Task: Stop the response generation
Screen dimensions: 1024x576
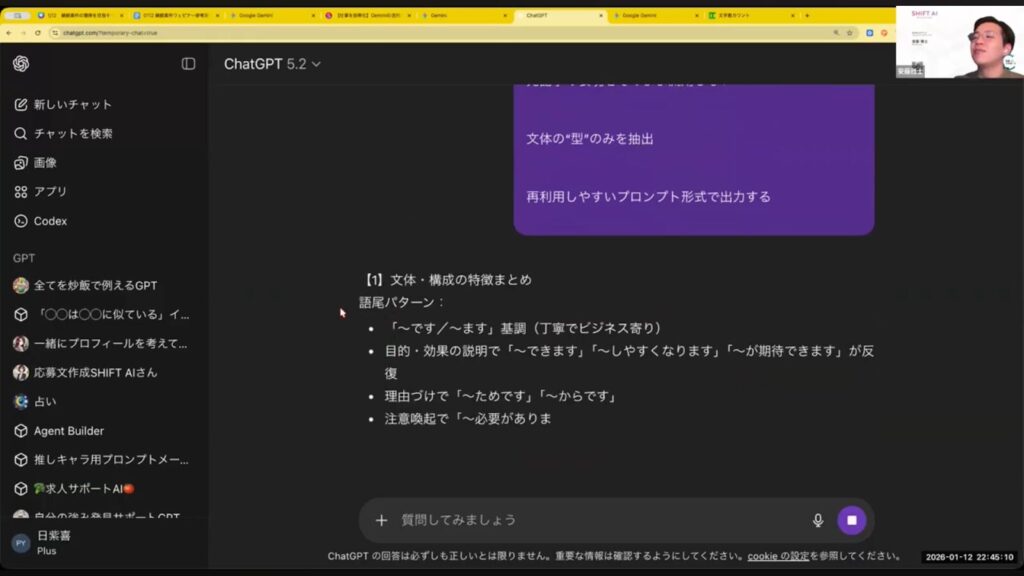Action: click(852, 520)
